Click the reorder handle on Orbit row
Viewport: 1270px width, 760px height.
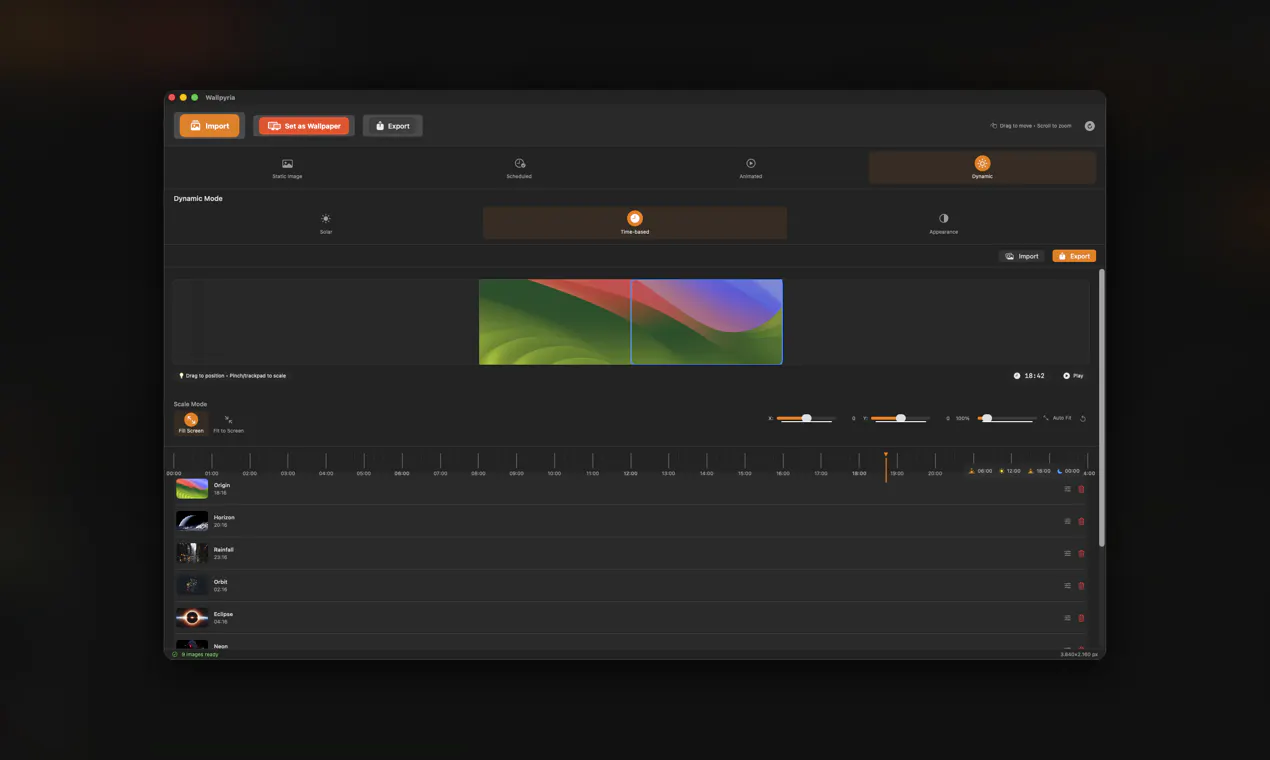click(1067, 585)
